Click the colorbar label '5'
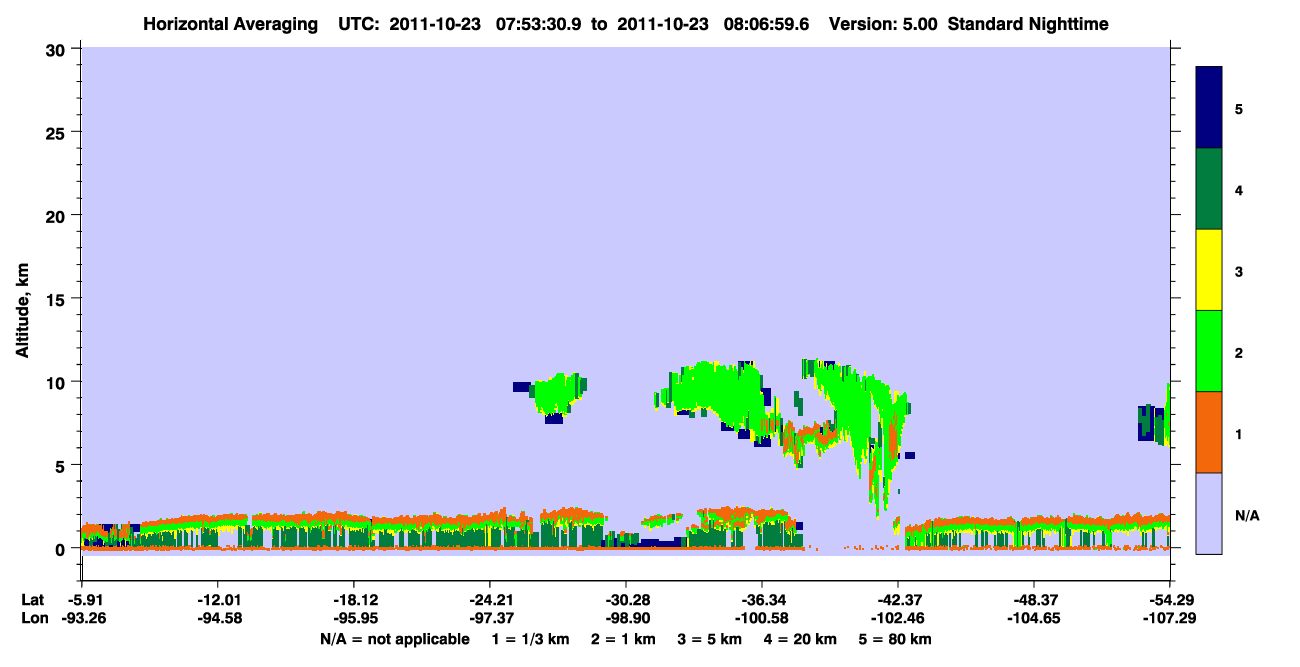 click(x=1239, y=109)
